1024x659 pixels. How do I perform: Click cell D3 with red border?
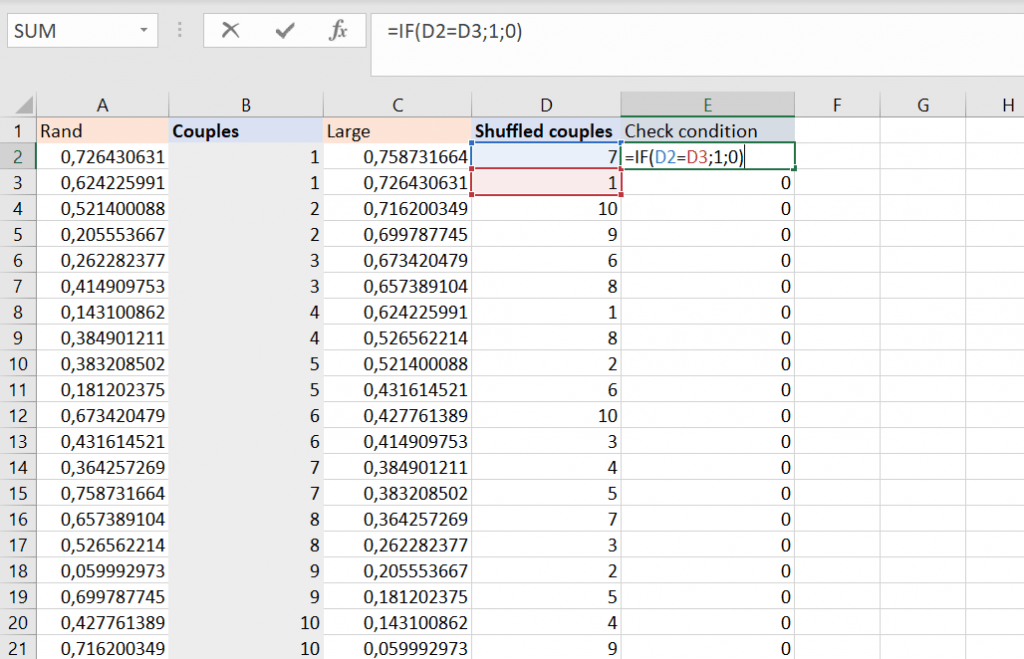(x=545, y=182)
